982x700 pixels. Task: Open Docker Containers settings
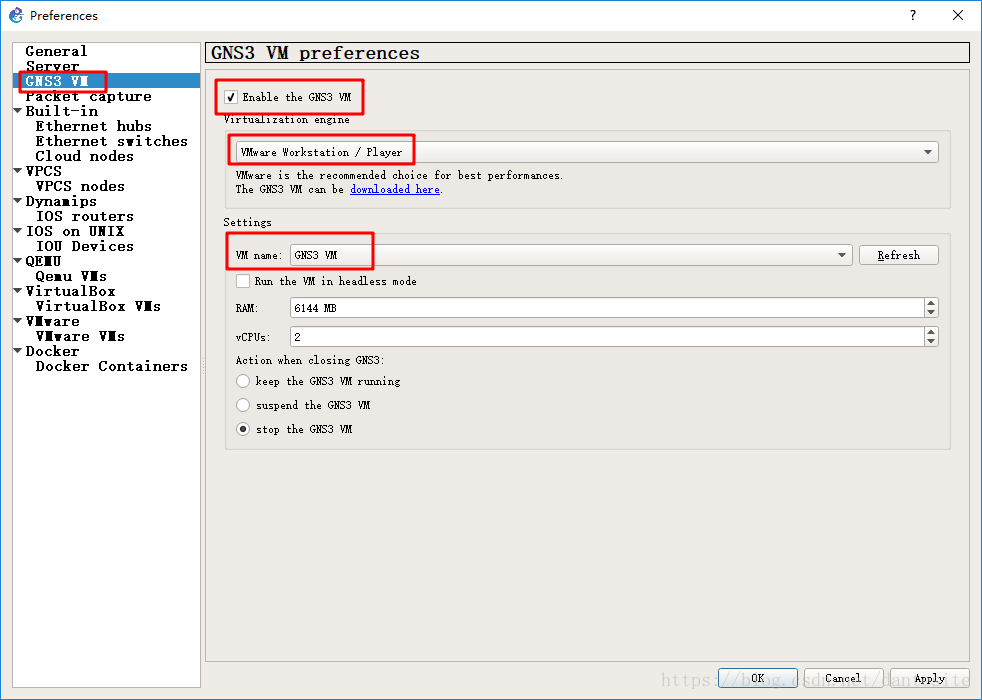[x=111, y=367]
